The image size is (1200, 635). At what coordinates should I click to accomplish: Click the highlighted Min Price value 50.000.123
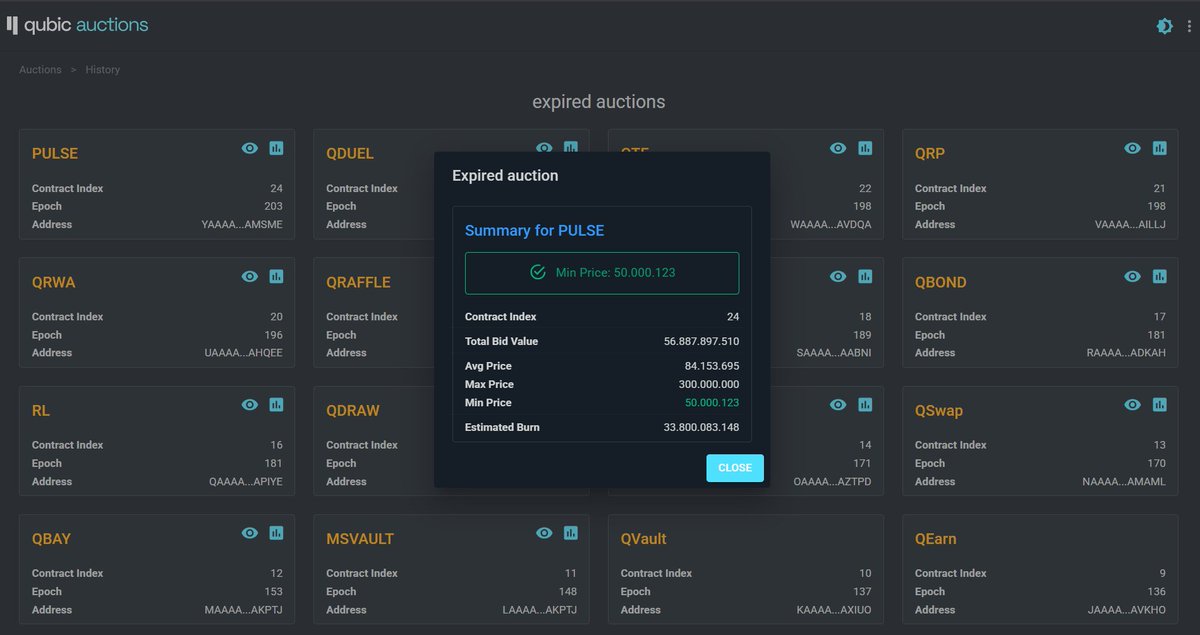click(x=713, y=402)
